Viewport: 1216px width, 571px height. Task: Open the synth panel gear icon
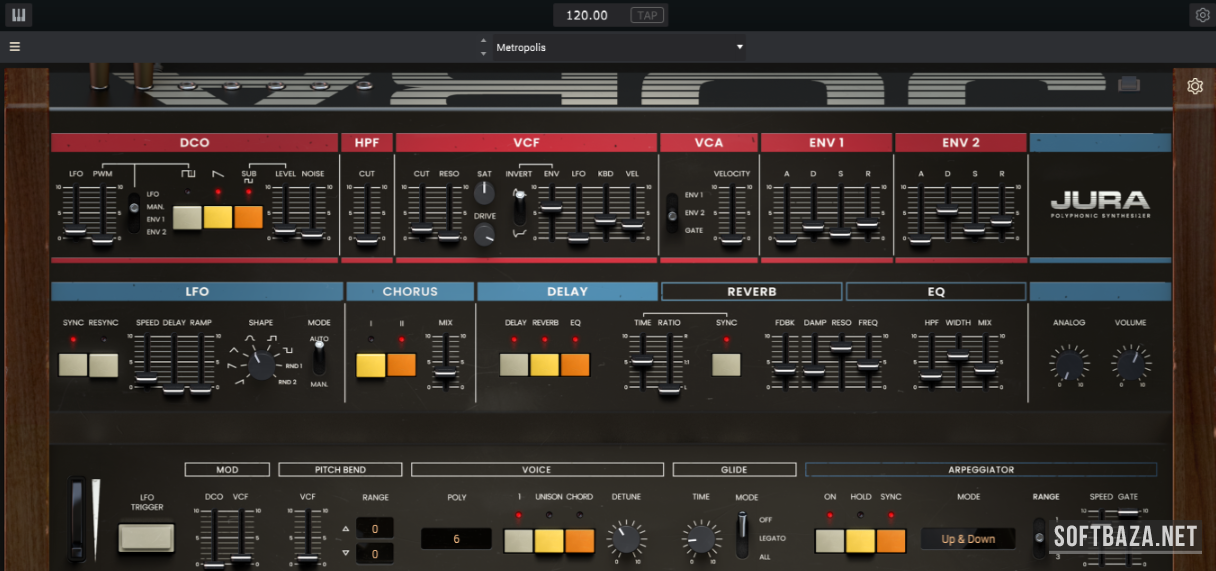tap(1194, 86)
